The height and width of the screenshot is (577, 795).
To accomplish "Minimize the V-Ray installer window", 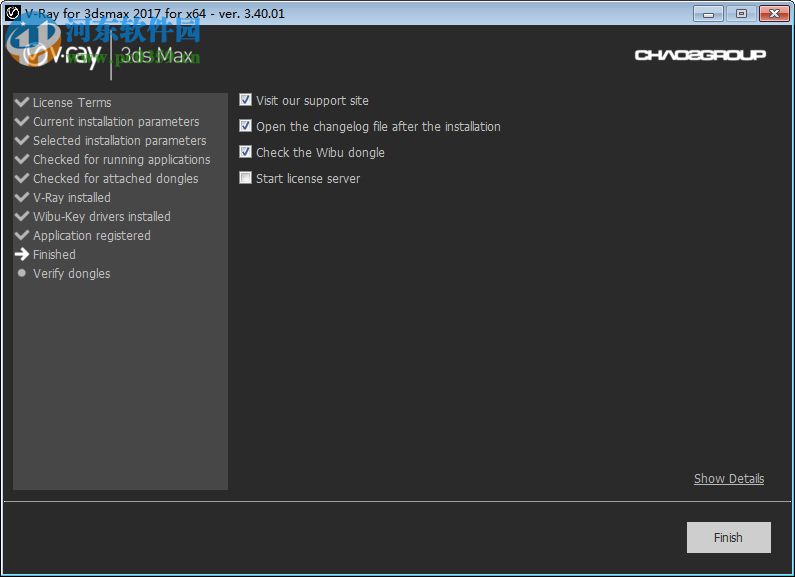I will point(708,14).
